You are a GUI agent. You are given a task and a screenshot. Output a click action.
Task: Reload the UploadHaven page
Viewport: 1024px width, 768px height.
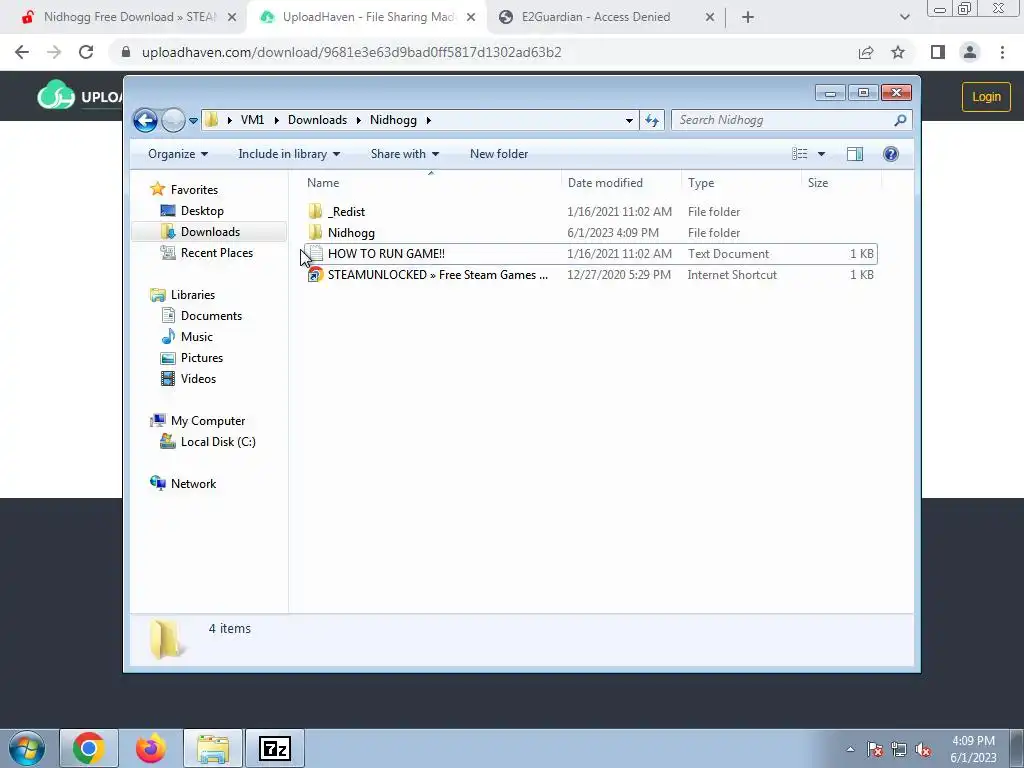click(x=86, y=52)
